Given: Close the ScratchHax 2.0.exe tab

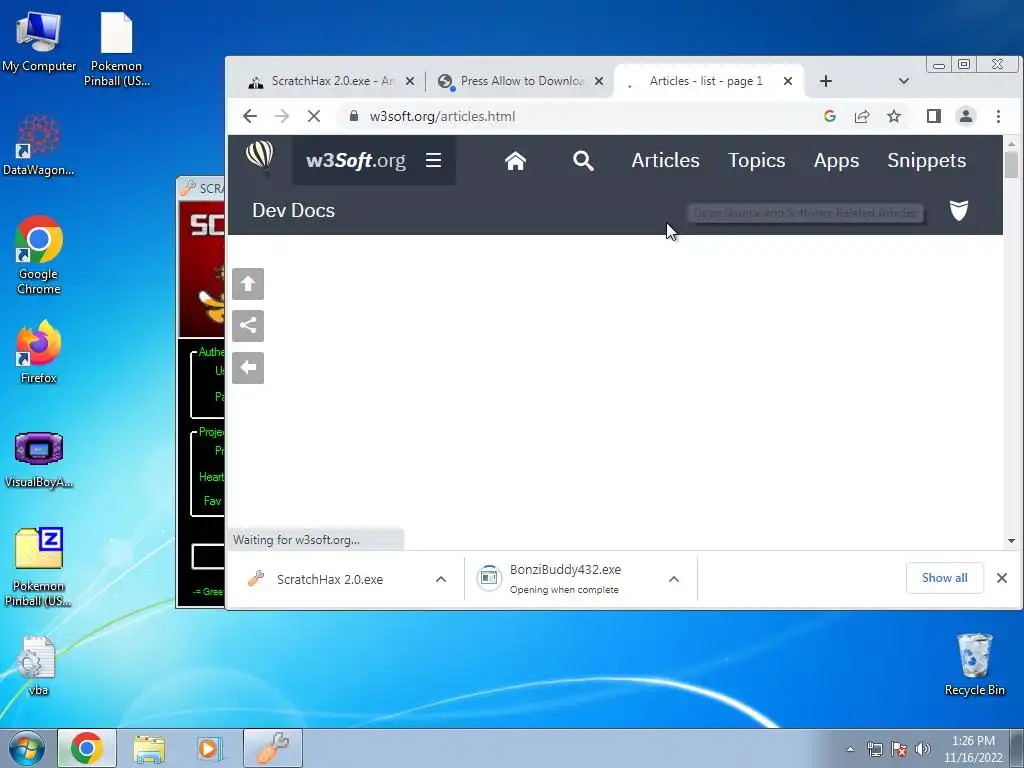Looking at the screenshot, I should [x=410, y=81].
